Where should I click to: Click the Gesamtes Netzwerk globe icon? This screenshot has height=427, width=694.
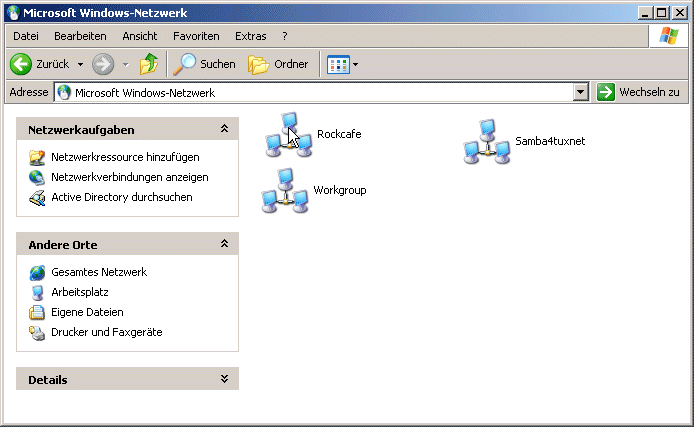37,273
